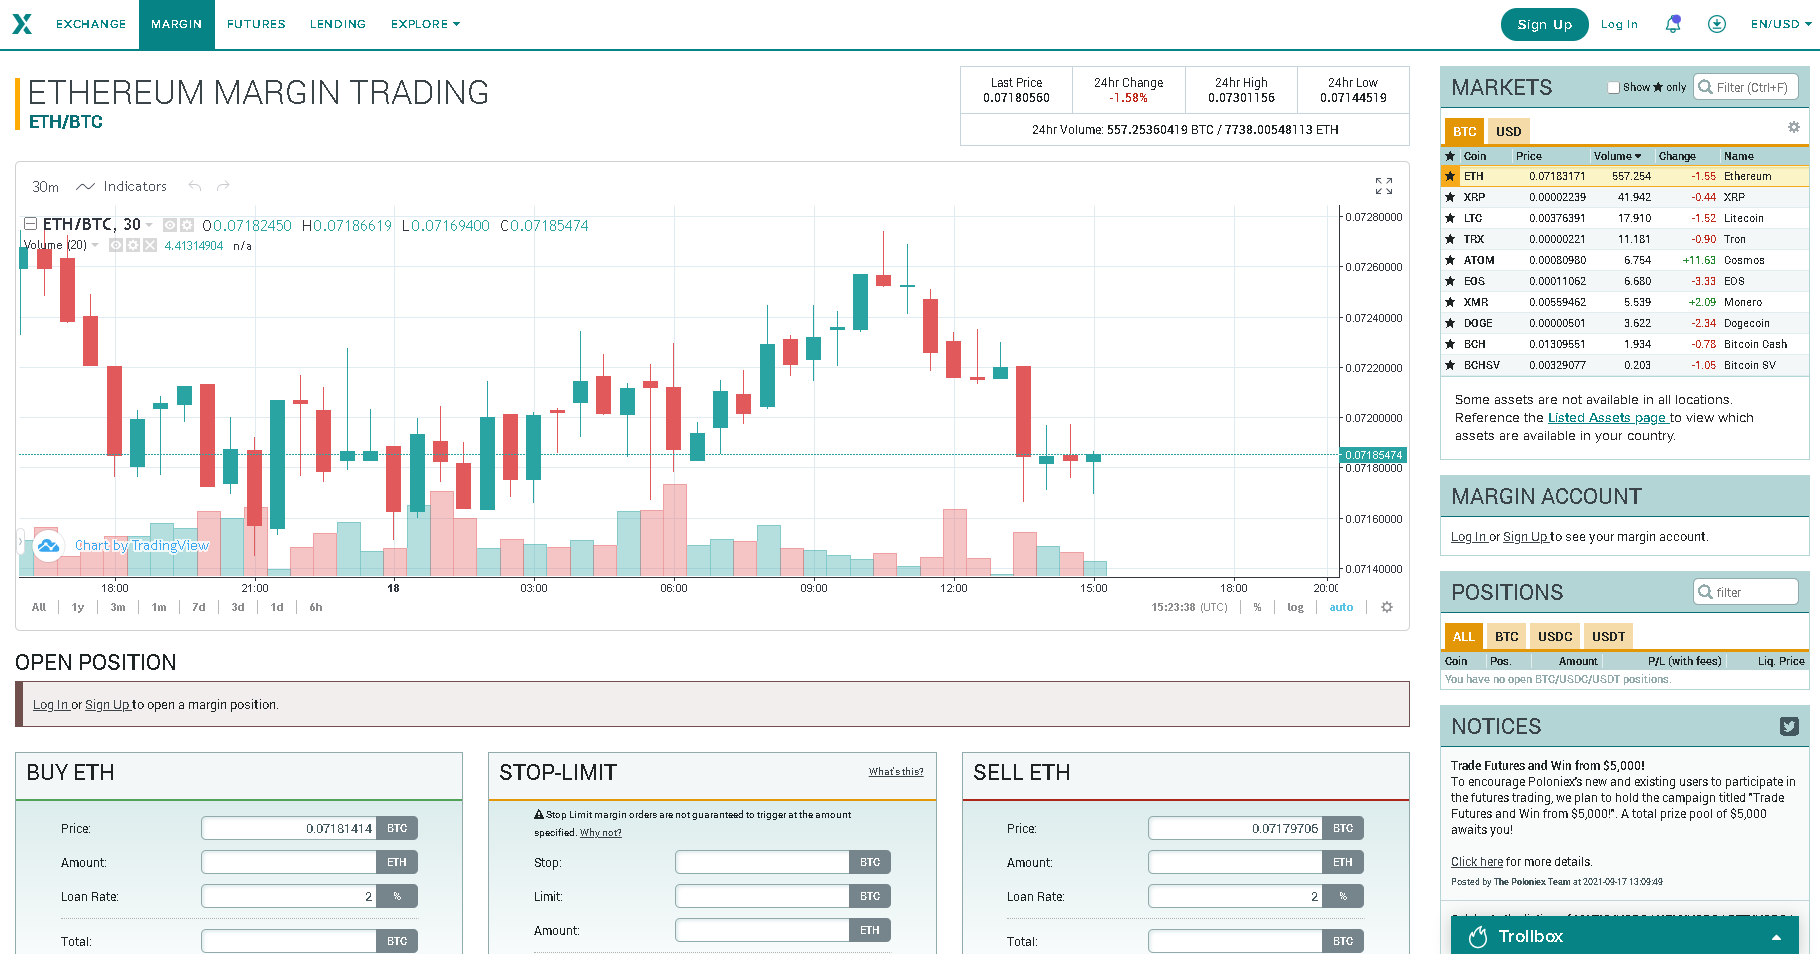The width and height of the screenshot is (1820, 954).
Task: Click the TradingView cloud logo
Action: (x=47, y=545)
